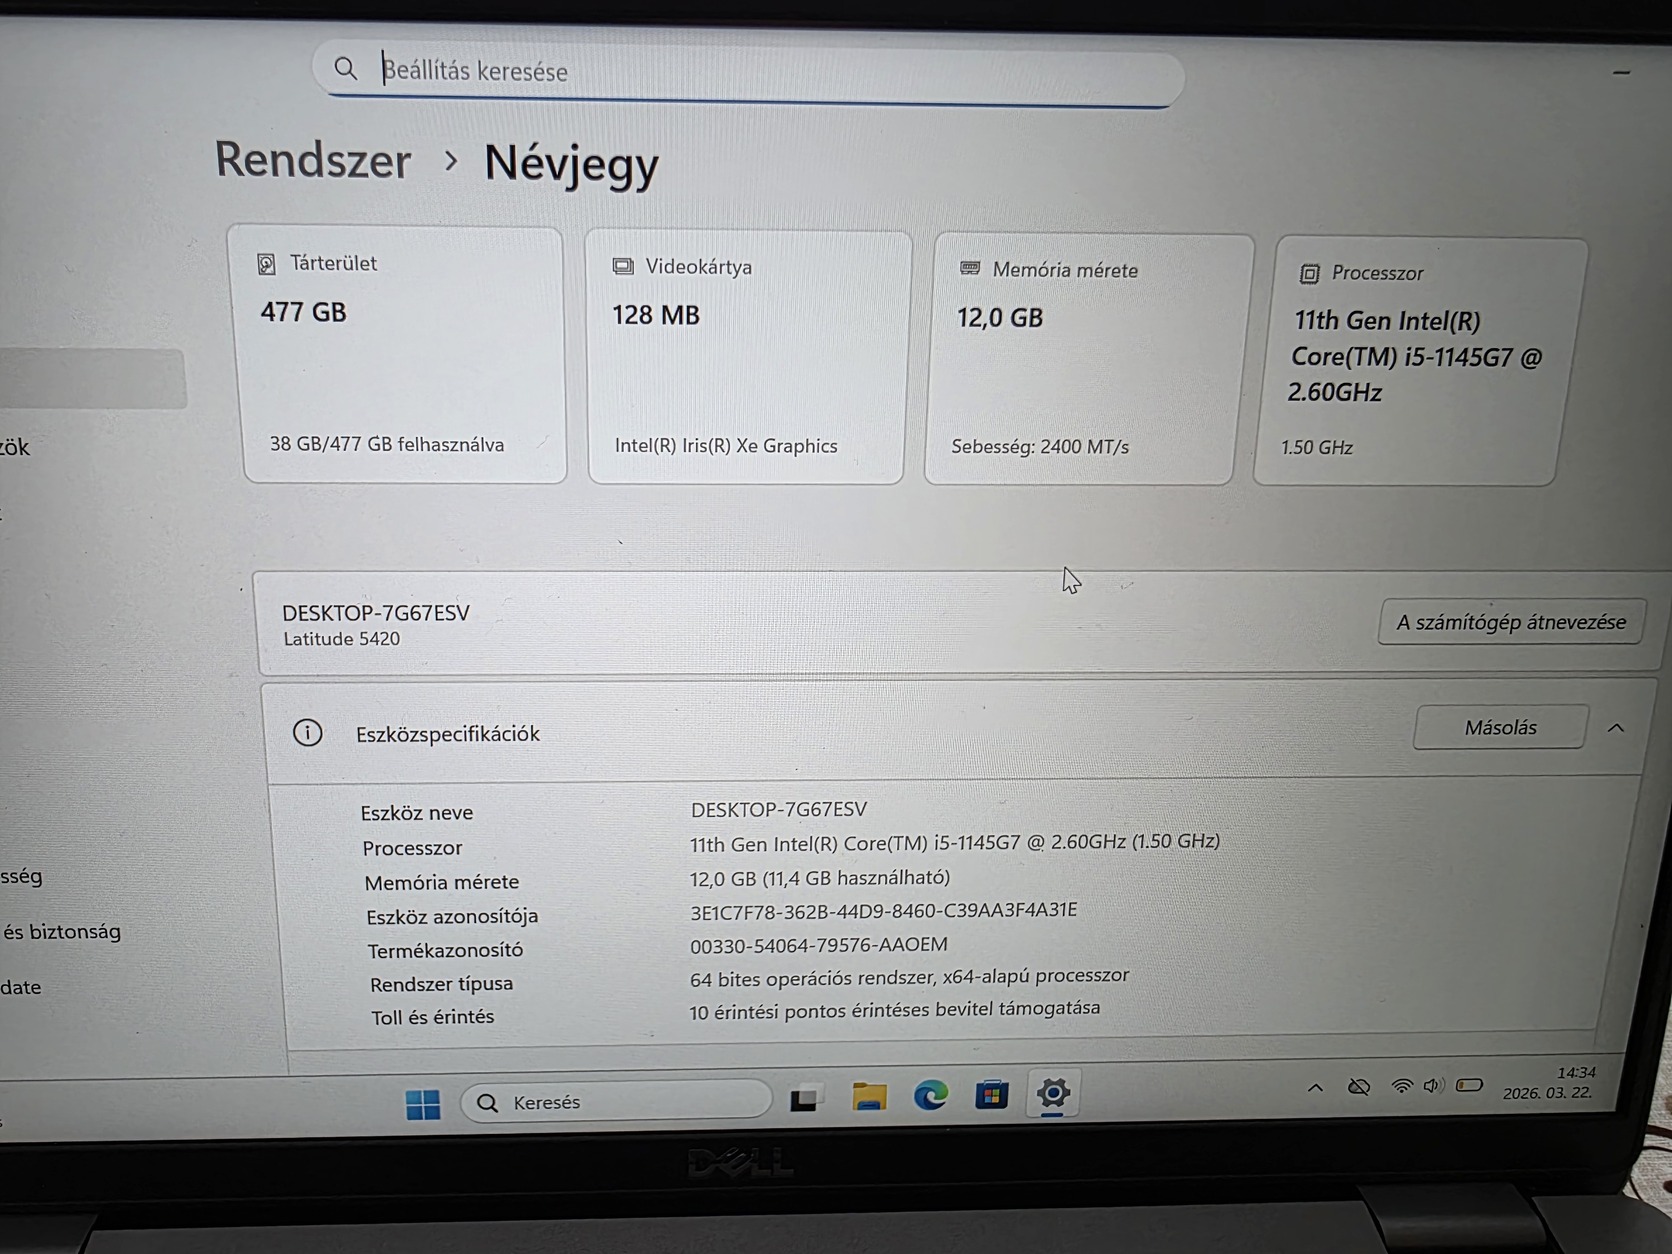Click the search magnifier icon in Settings
1672x1254 pixels.
346,68
